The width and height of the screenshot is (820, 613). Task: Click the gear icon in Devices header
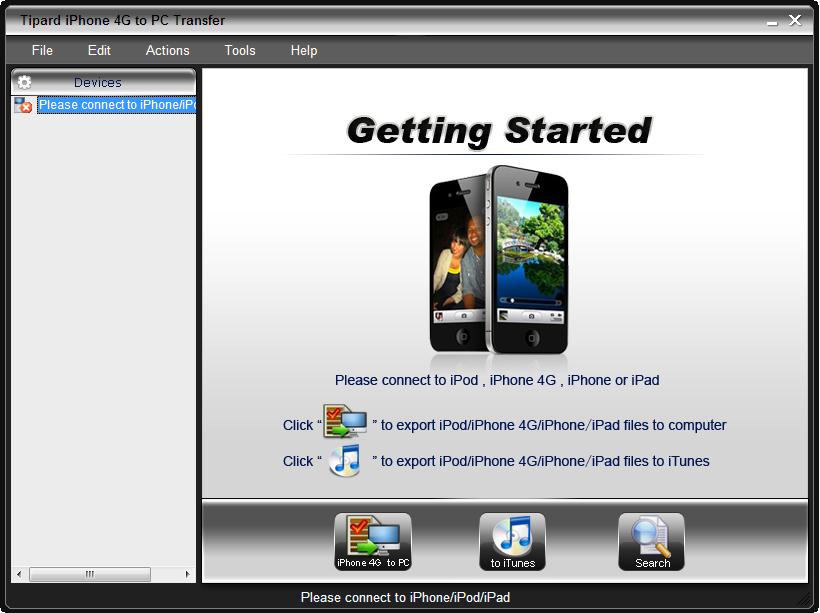(x=25, y=82)
